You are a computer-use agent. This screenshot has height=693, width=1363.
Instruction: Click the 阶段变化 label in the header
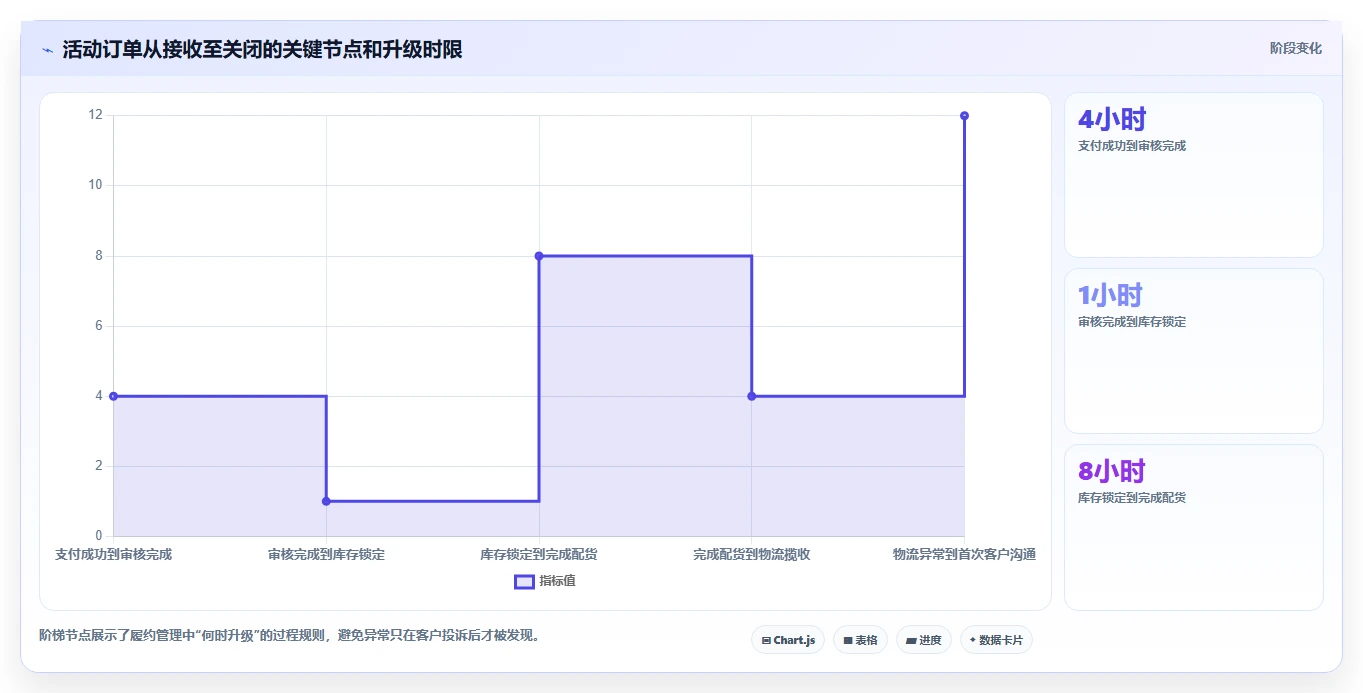click(1296, 48)
